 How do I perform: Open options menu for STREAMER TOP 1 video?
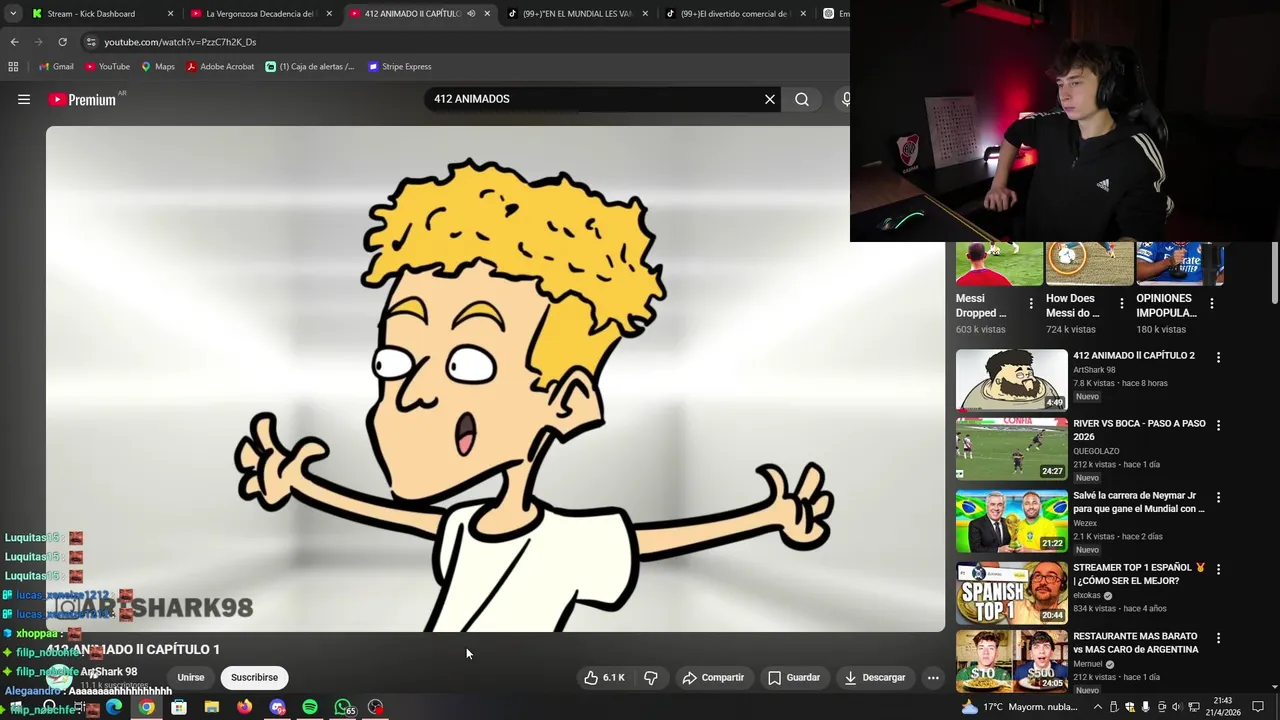click(x=1218, y=569)
